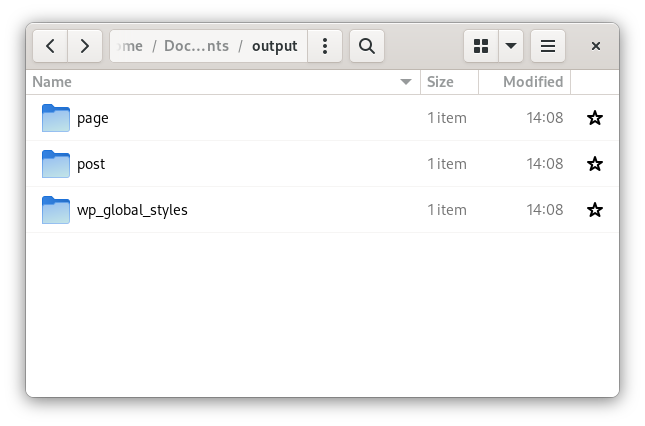
Task: Sort the list by Modified column
Action: click(x=532, y=82)
